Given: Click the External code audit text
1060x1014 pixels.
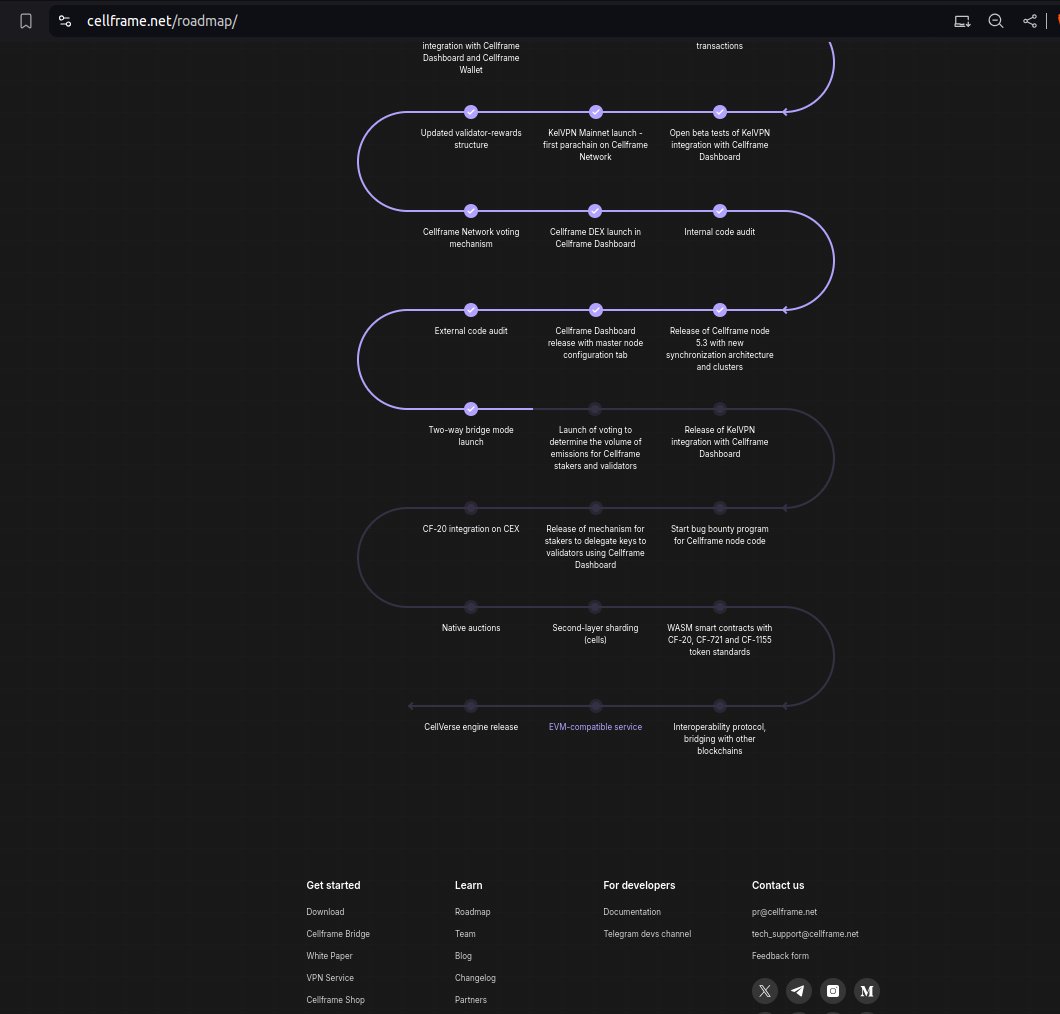Looking at the screenshot, I should click(x=471, y=331).
